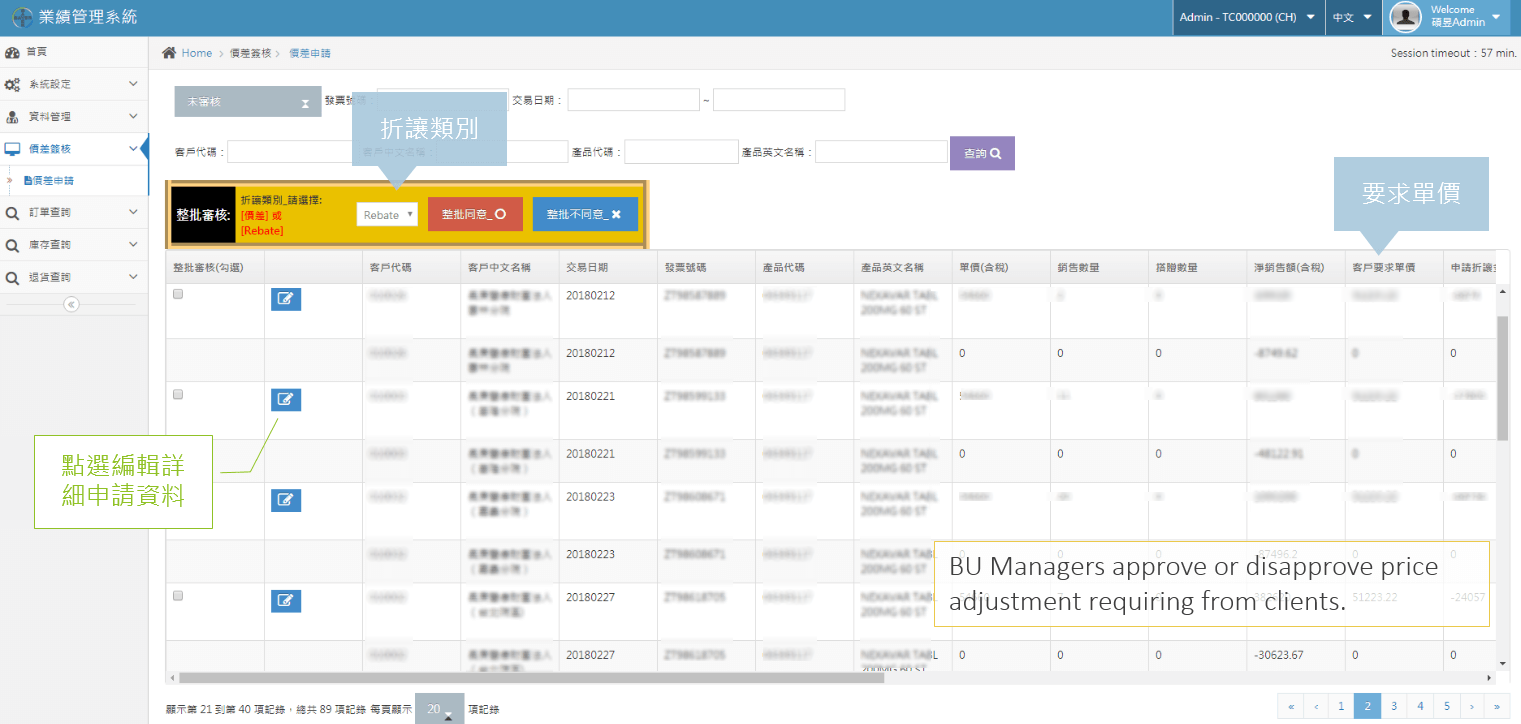Expand the 訂單查詢 sidebar menu
The image size is (1521, 724).
tap(74, 212)
